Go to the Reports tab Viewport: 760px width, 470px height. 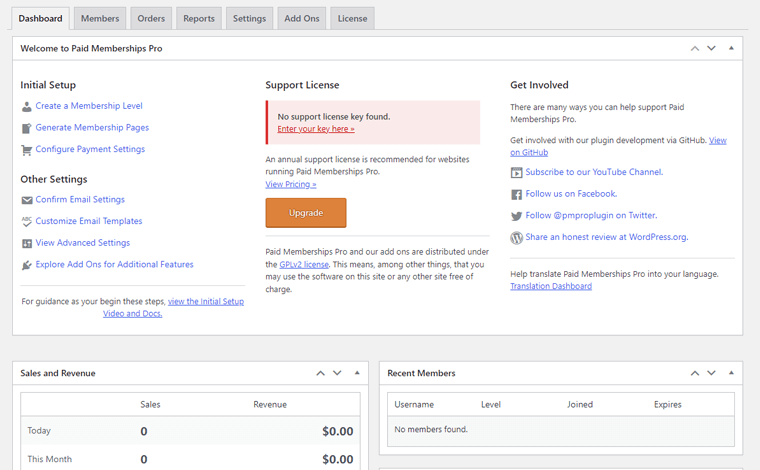[199, 18]
